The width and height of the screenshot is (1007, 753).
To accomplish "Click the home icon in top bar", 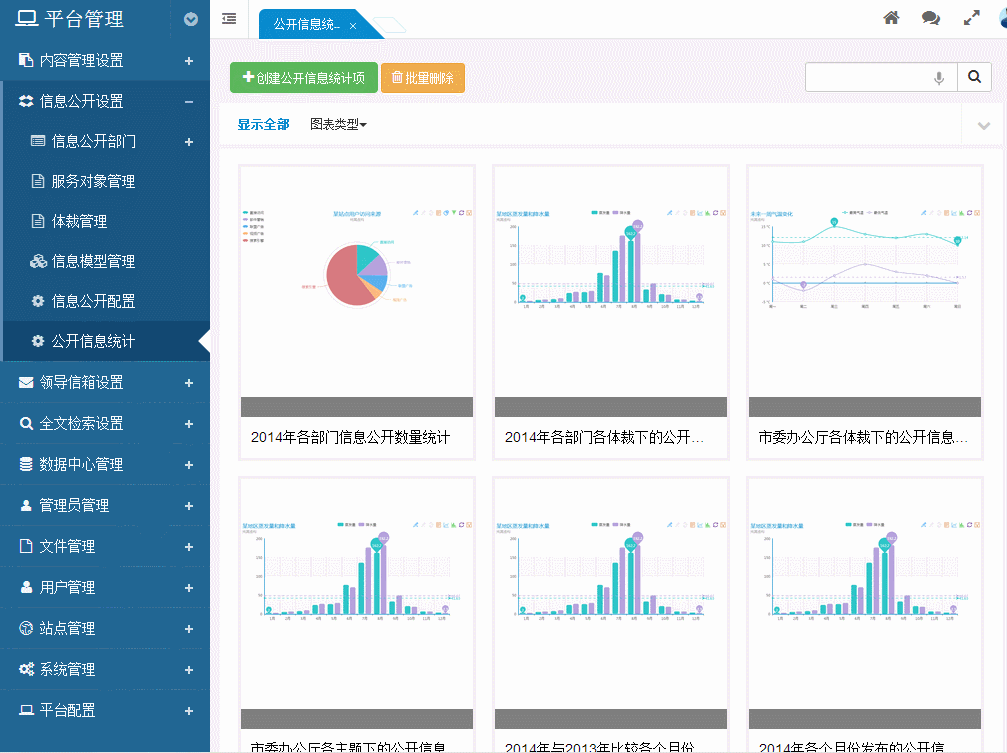I will [x=891, y=18].
